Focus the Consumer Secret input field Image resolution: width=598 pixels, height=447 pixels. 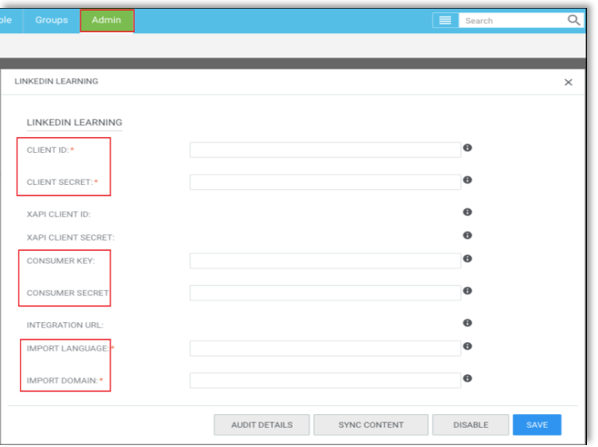click(325, 293)
